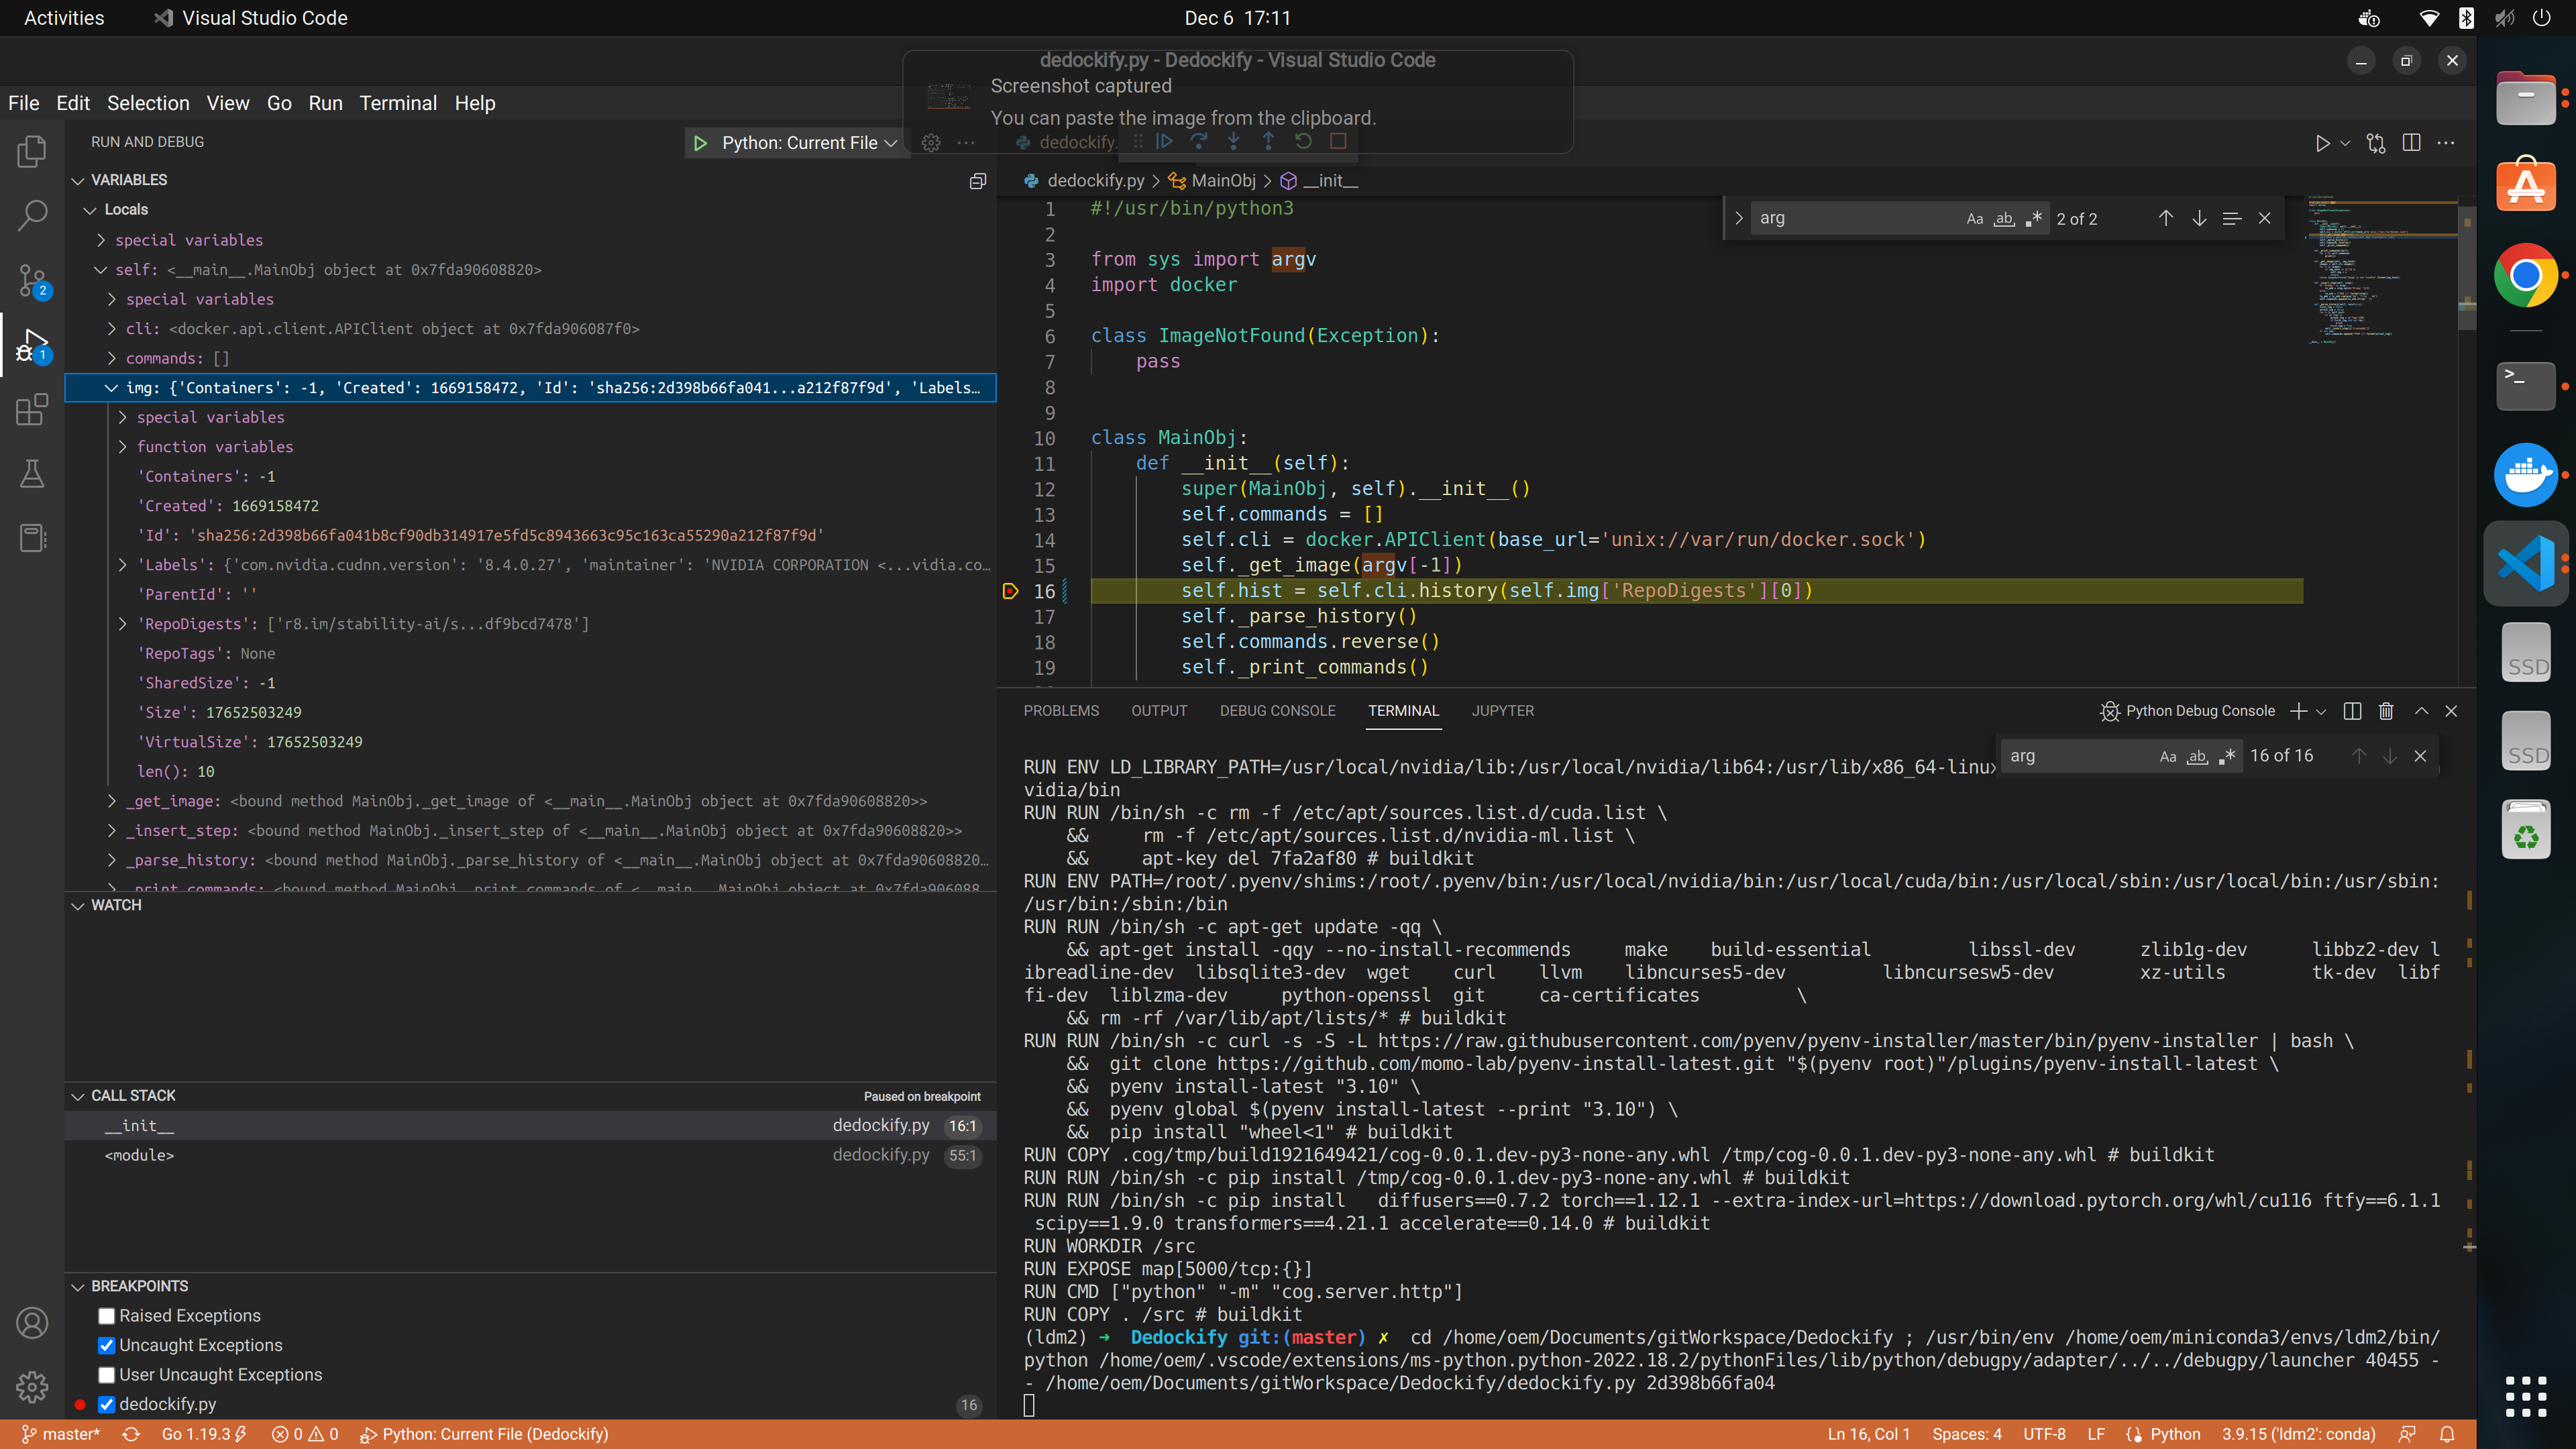Open the Run menu
This screenshot has height=1449, width=2576.
324,103
